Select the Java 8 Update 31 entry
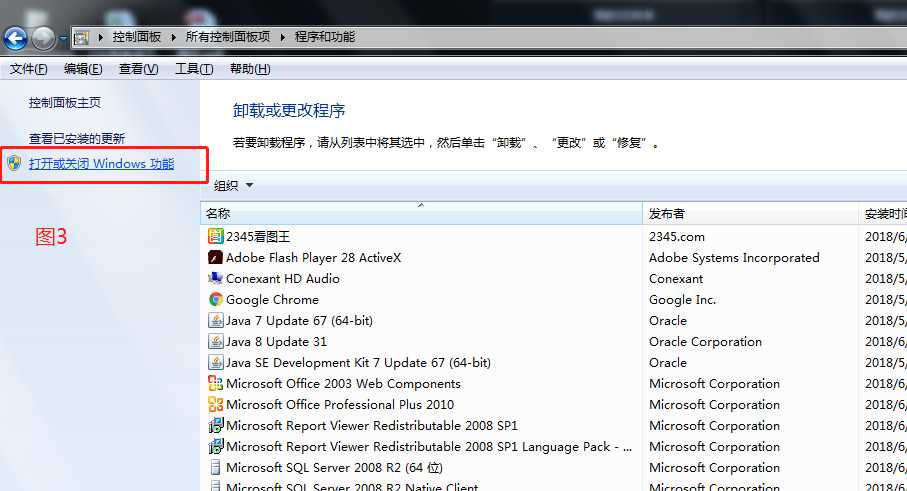This screenshot has height=491, width=907. pos(276,341)
